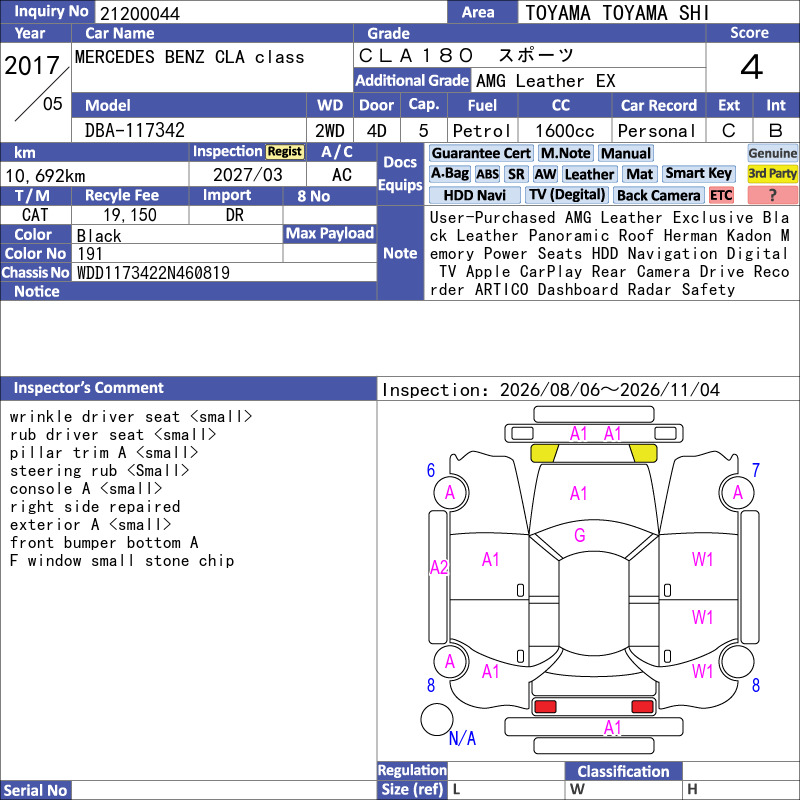Click the yellow left headlight on diagram
800x800 pixels.
click(544, 453)
